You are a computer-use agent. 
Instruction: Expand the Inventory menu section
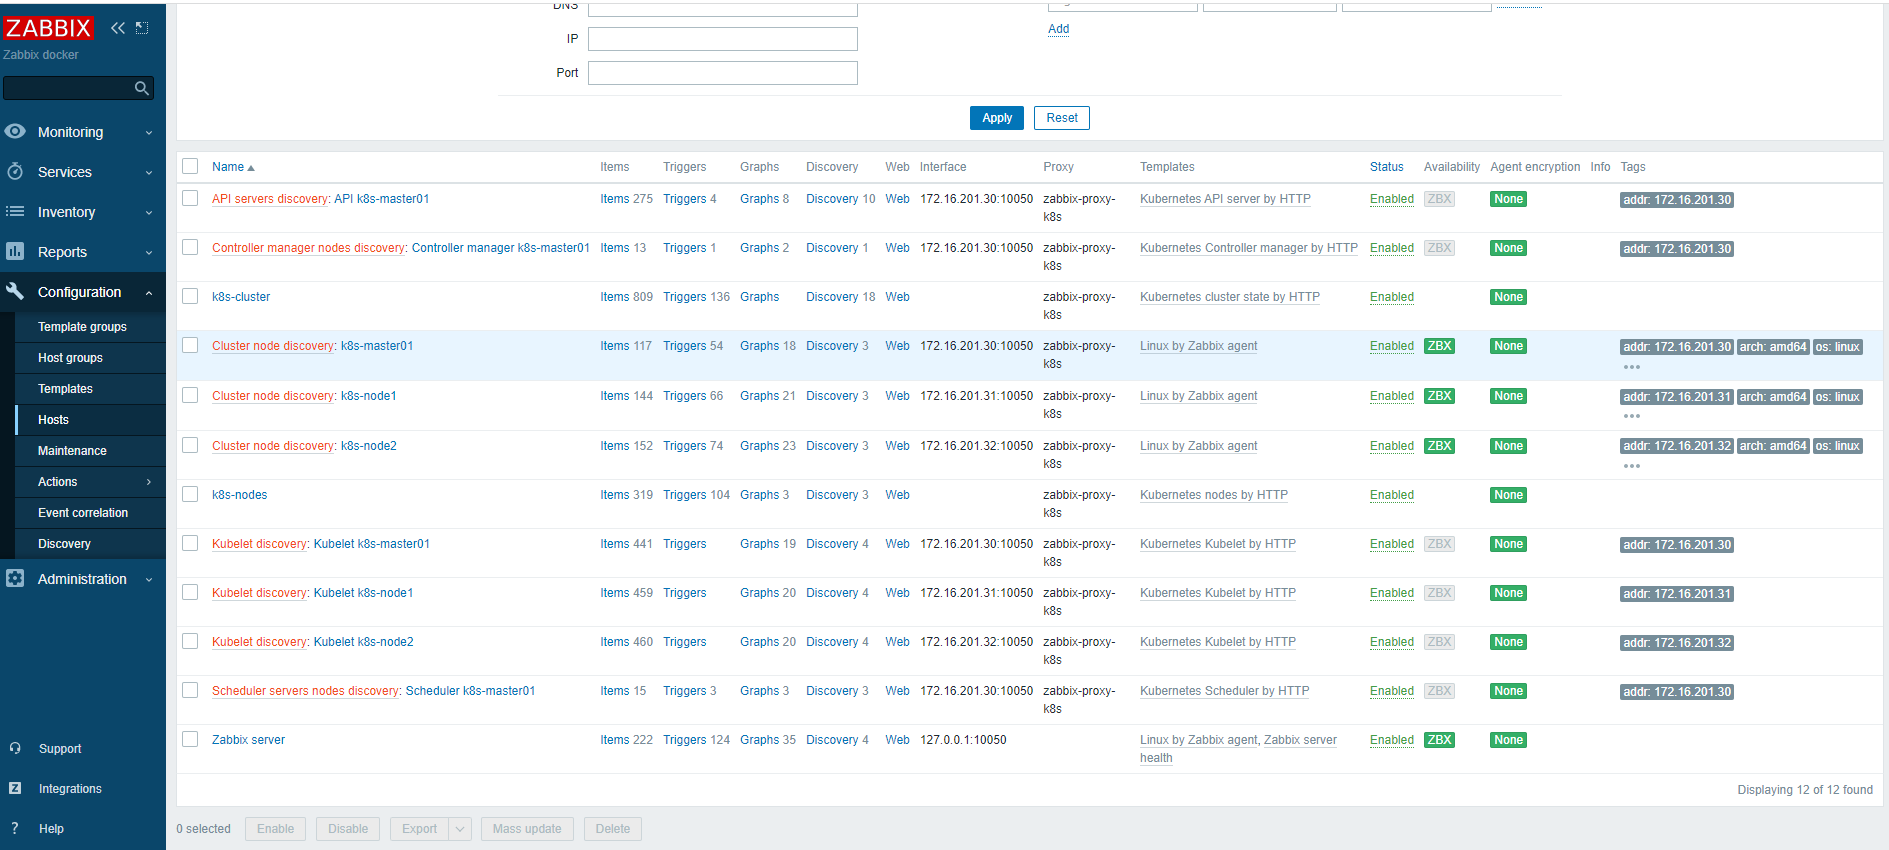coord(149,212)
